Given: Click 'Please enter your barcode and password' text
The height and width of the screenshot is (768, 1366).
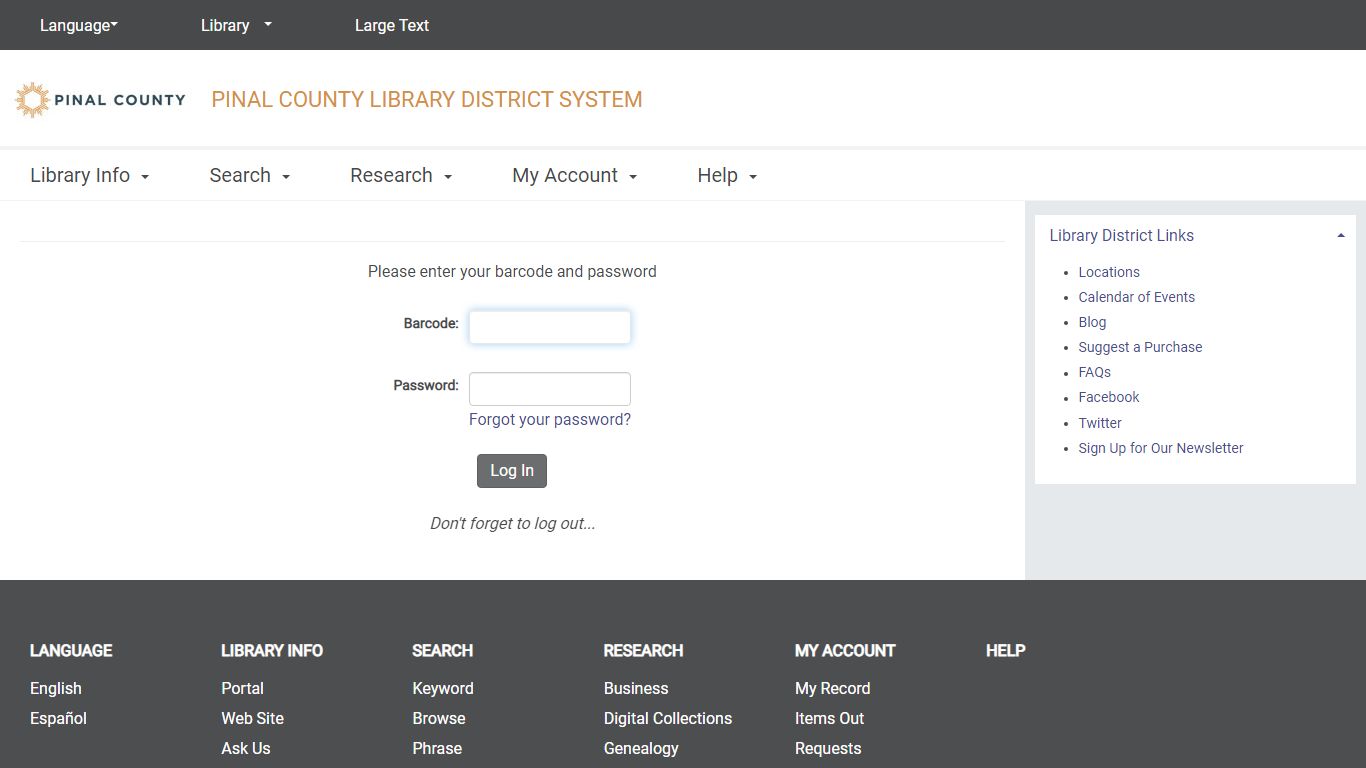Looking at the screenshot, I should tap(512, 272).
